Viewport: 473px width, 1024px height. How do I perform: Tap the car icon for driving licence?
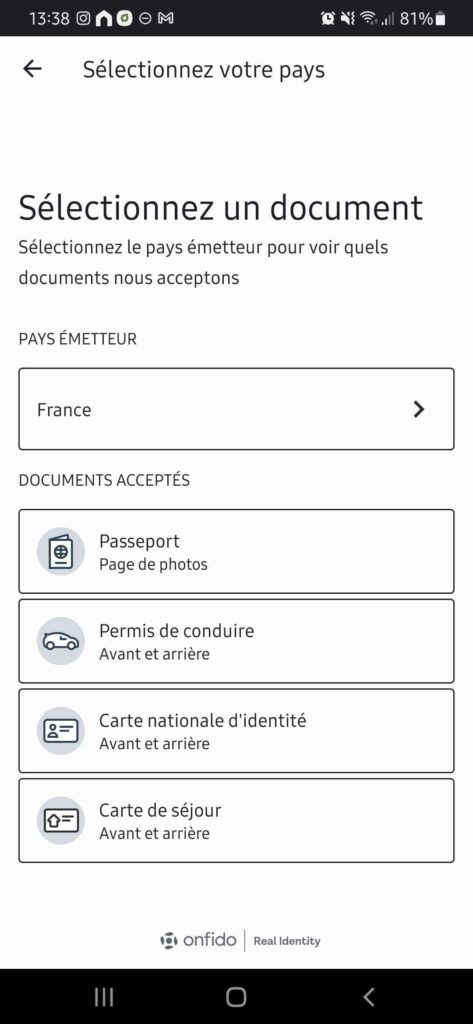point(61,641)
